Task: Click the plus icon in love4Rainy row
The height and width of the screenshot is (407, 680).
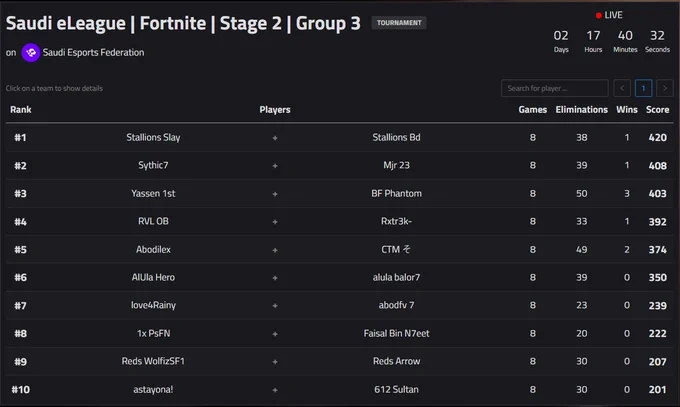Action: [x=275, y=305]
